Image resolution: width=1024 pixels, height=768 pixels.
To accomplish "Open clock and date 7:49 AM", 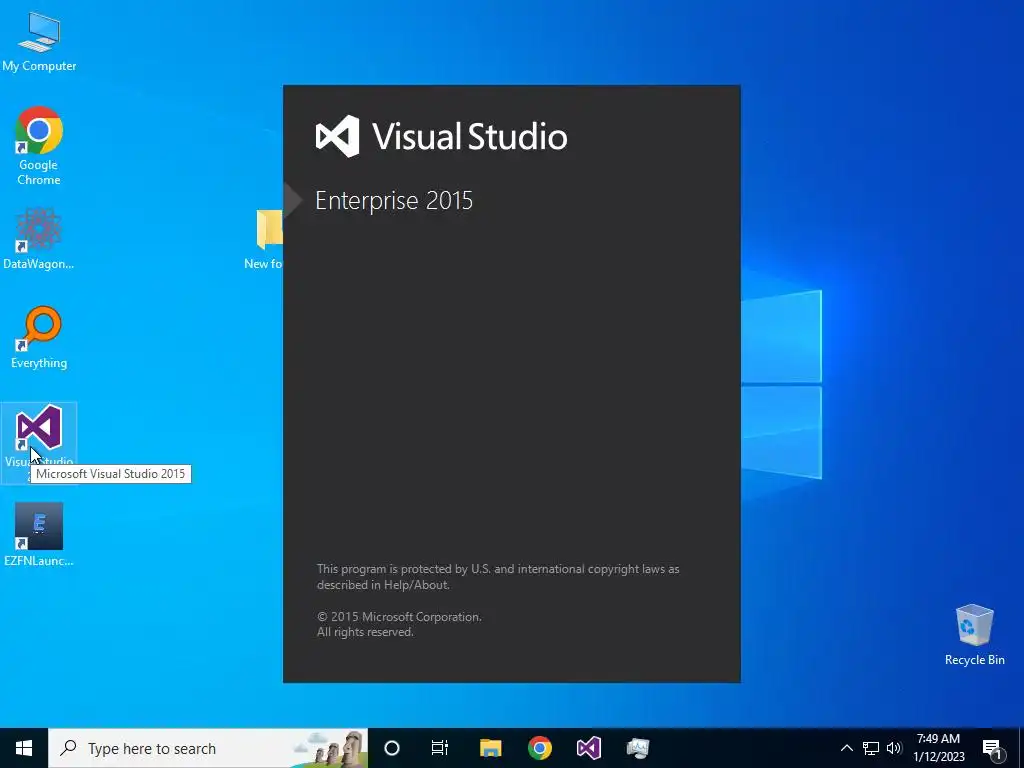I will [938, 748].
